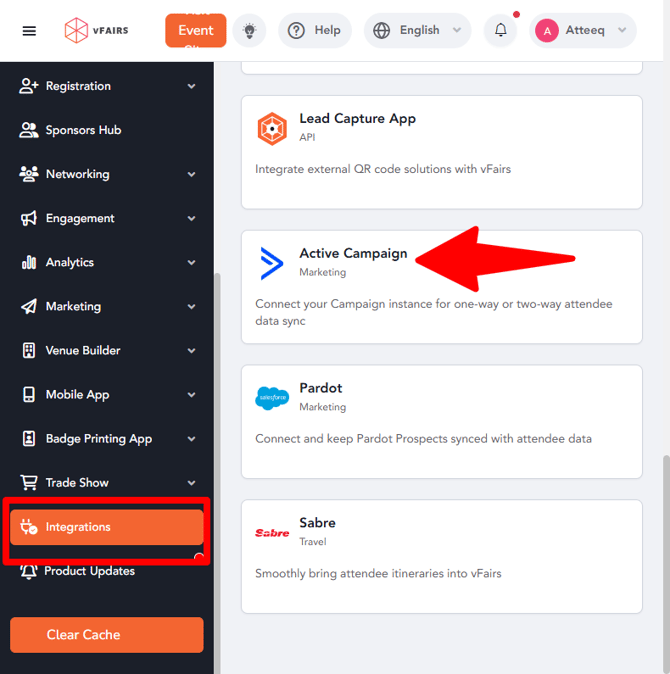This screenshot has width=670, height=674.
Task: Open the English language dropdown
Action: point(417,31)
